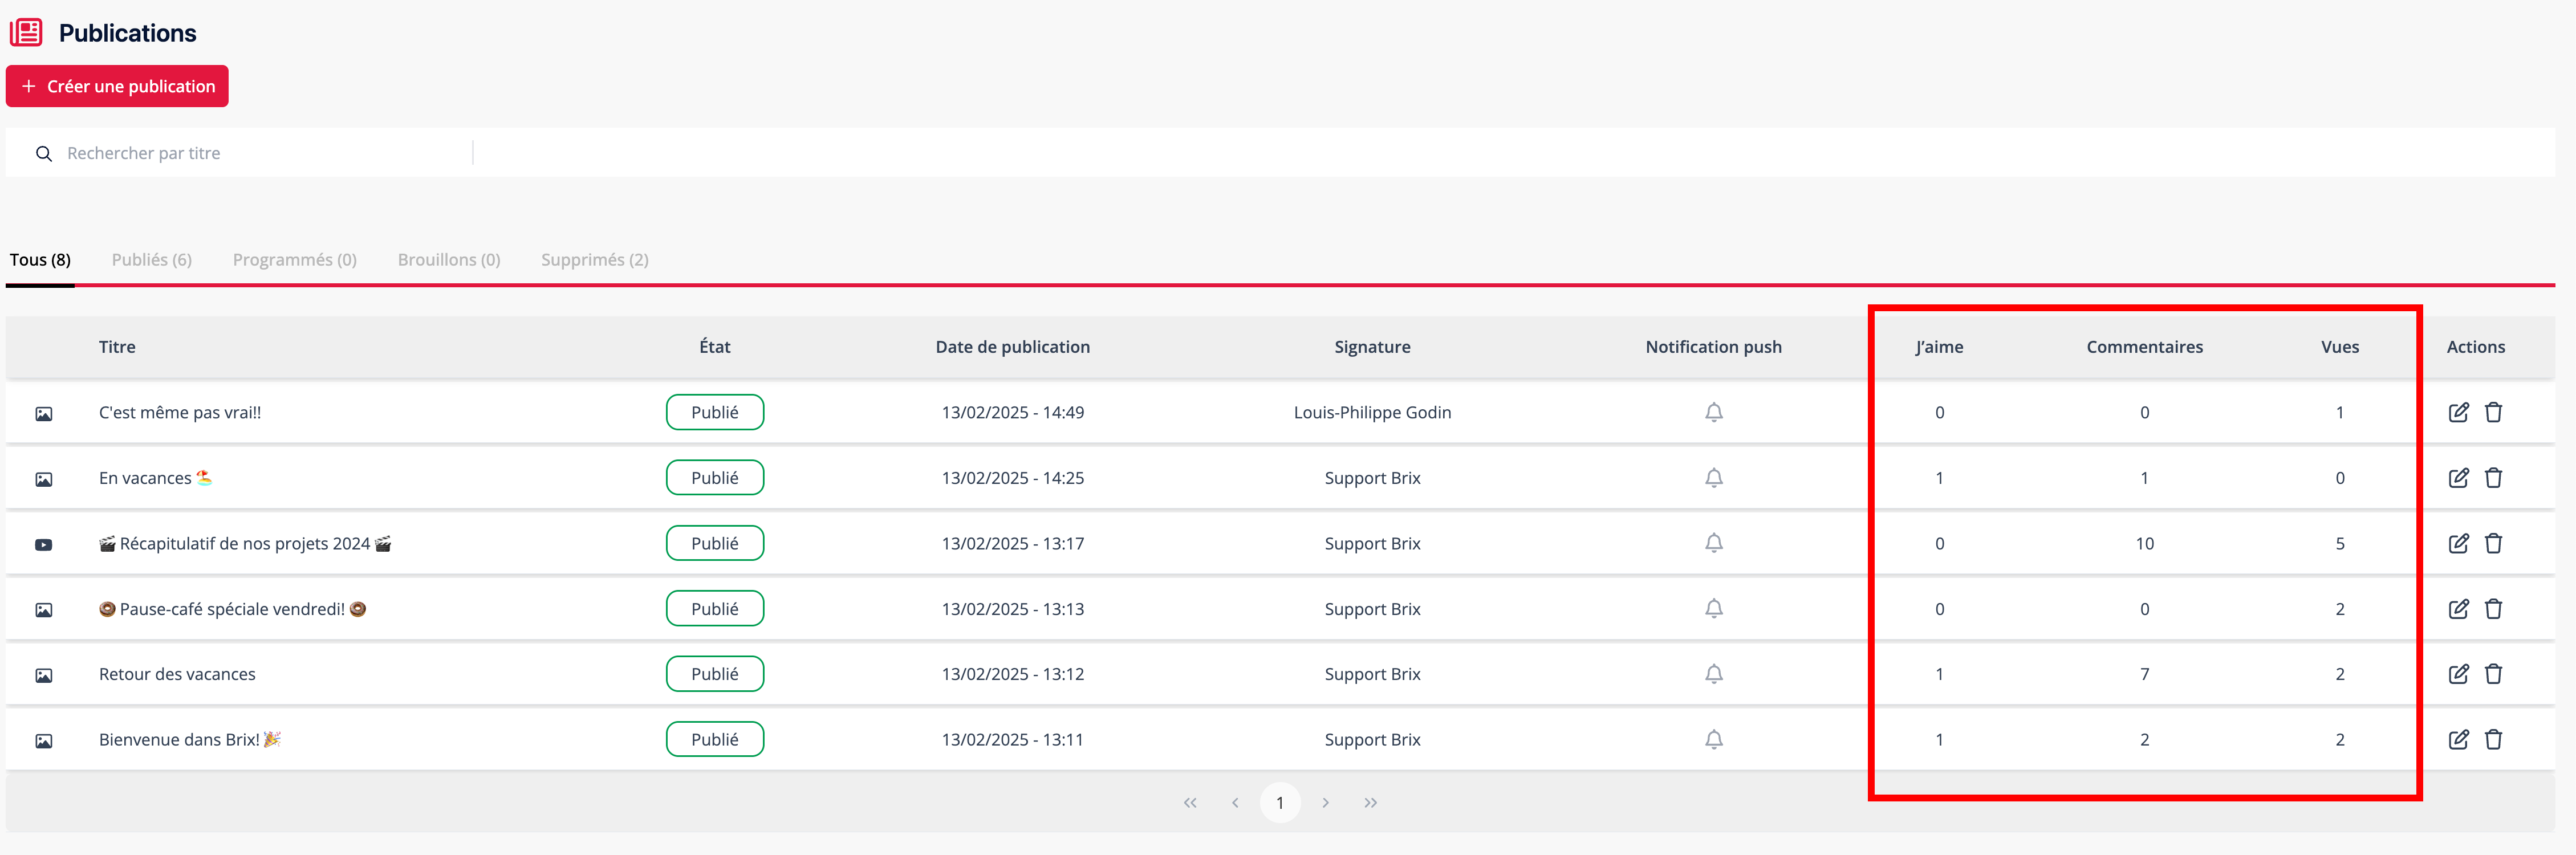Edit the "En vacances" publication
Viewport: 2576px width, 855px height.
pos(2458,478)
